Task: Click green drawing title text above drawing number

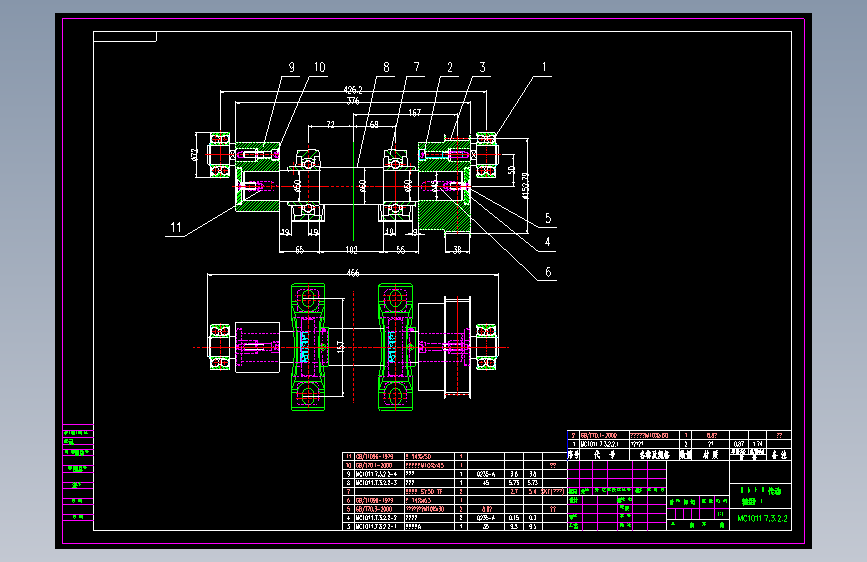Action: click(x=760, y=496)
